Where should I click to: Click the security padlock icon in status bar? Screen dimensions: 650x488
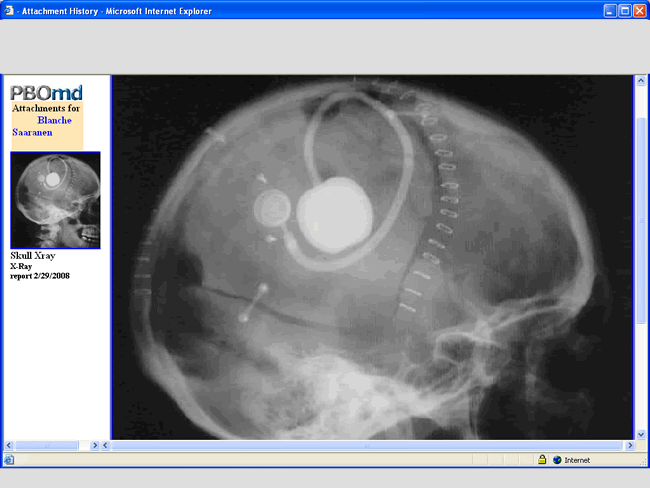coord(541,460)
